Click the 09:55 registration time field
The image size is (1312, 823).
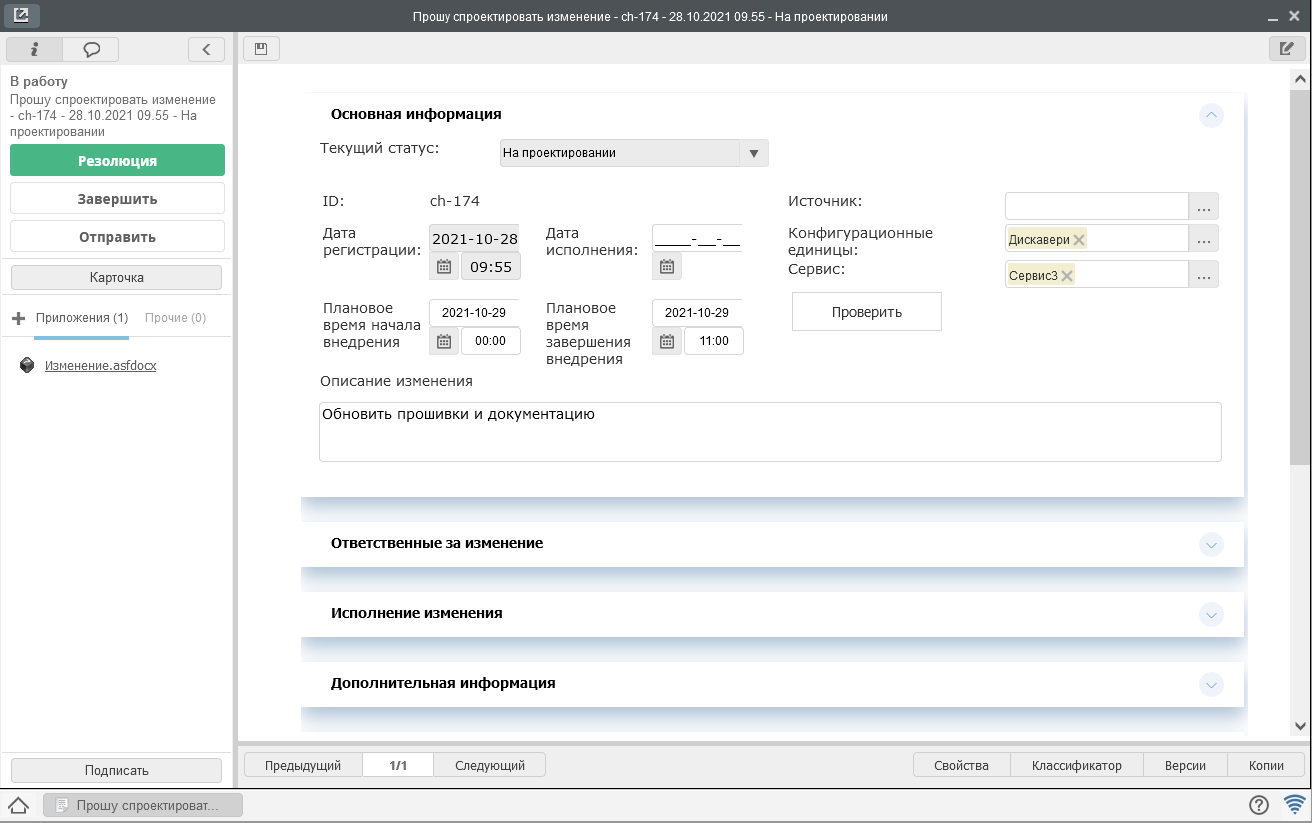[491, 267]
